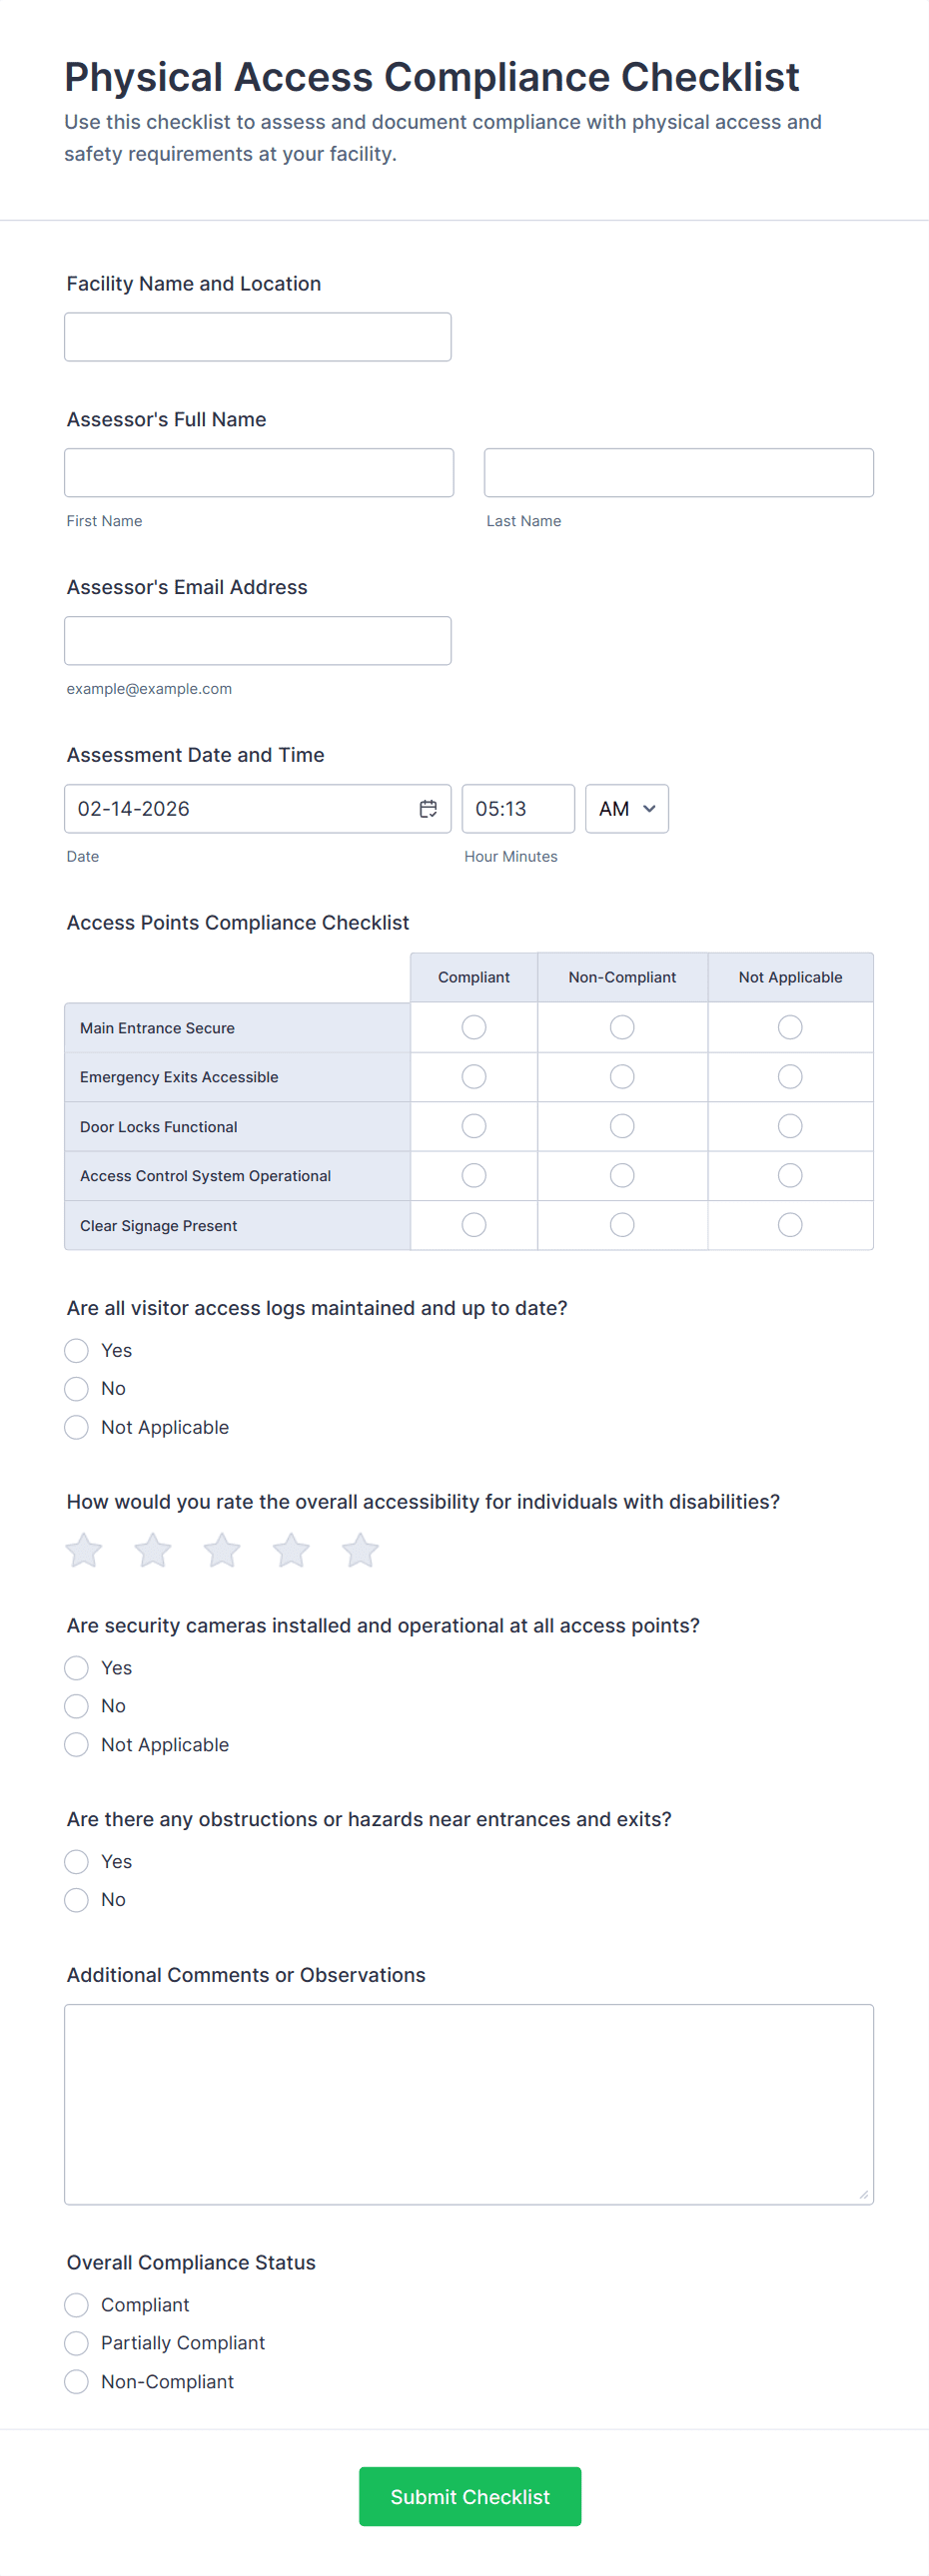Screen dimensions: 929x2576
Task: Click the assessor's email address field
Action: point(258,641)
